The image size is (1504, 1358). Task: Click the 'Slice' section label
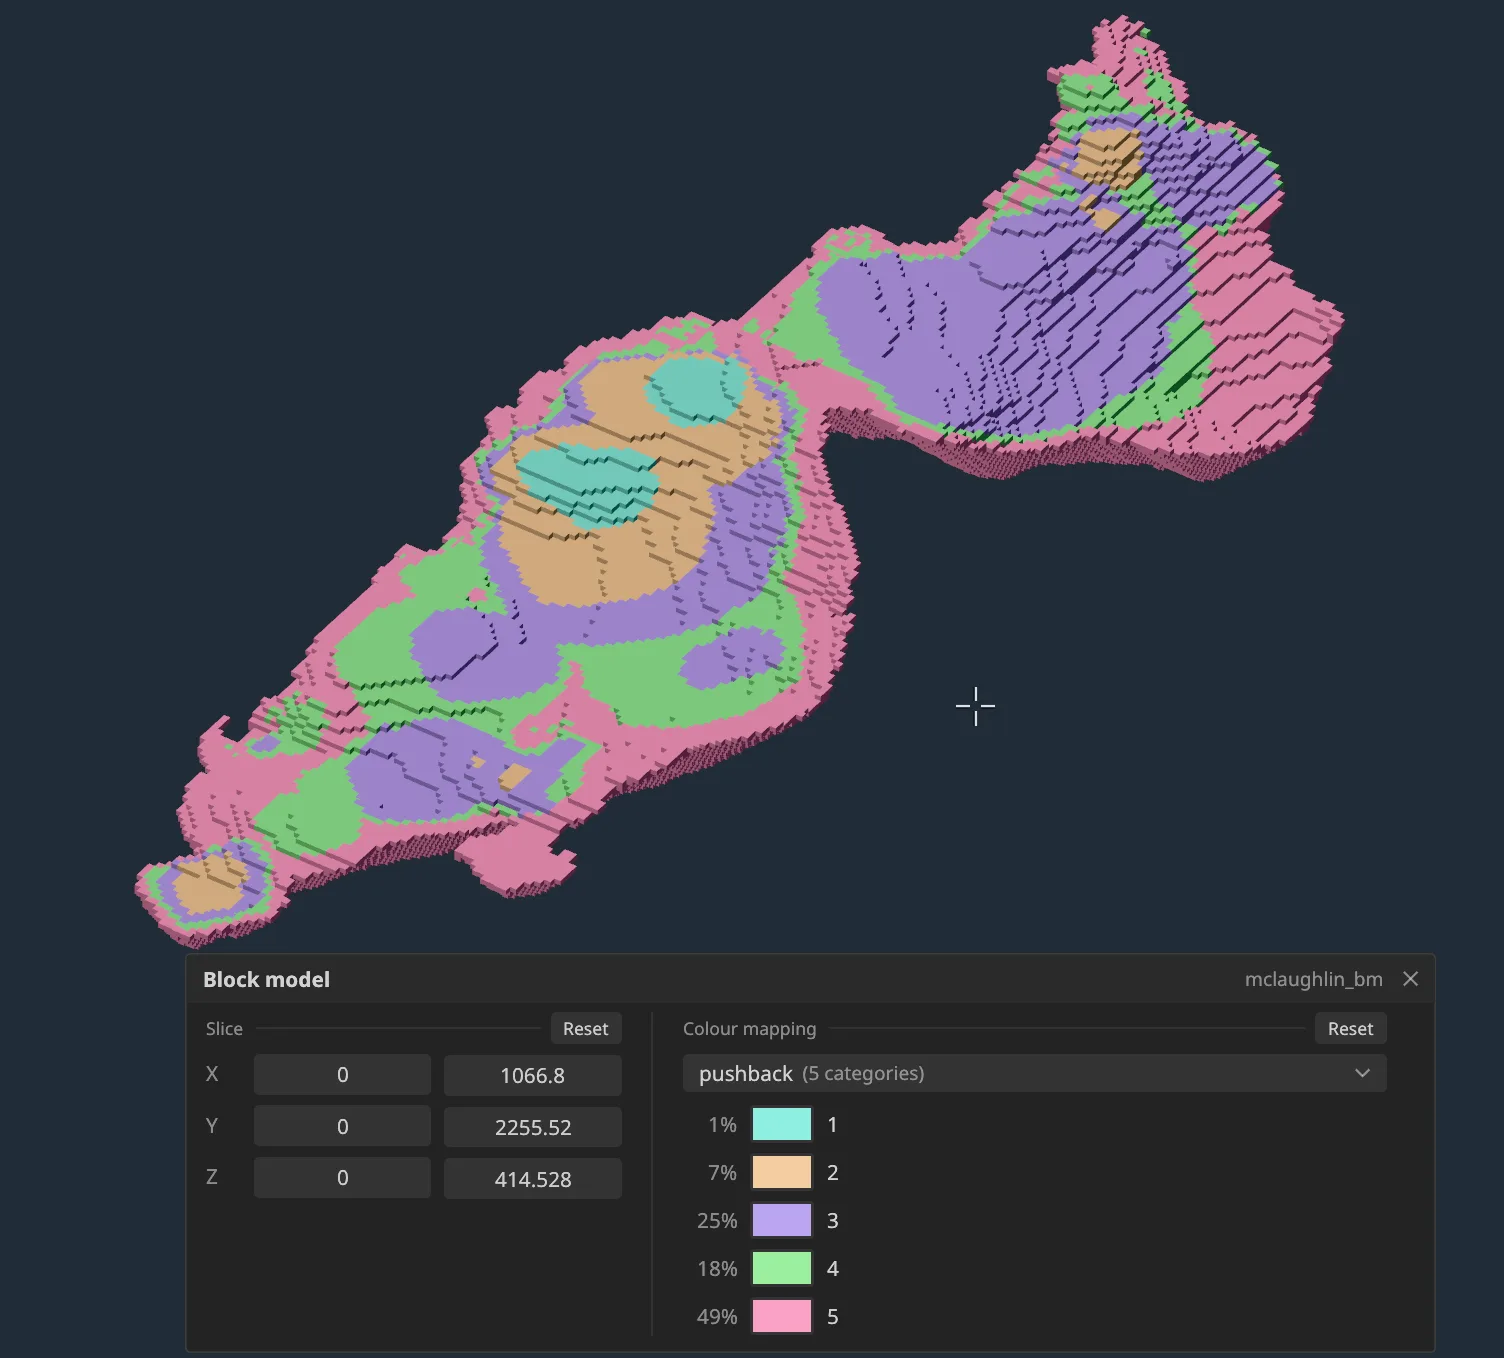pos(224,1029)
